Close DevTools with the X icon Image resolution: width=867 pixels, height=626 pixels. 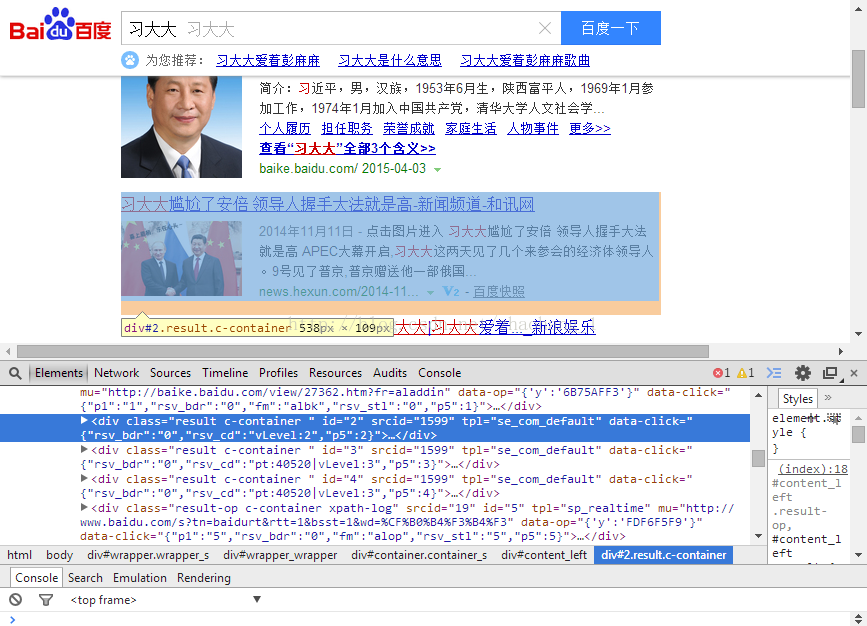(854, 373)
